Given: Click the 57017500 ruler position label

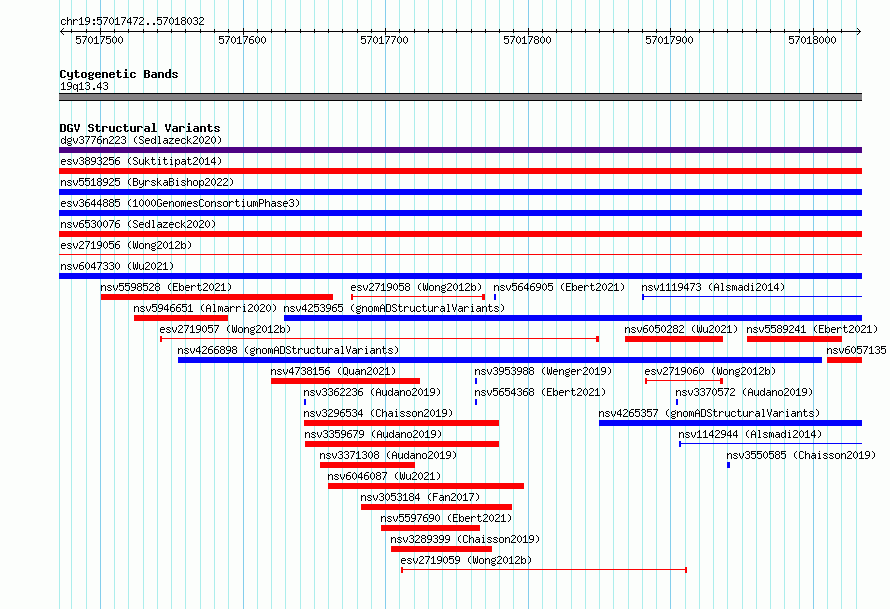Looking at the screenshot, I should pyautogui.click(x=99, y=40).
